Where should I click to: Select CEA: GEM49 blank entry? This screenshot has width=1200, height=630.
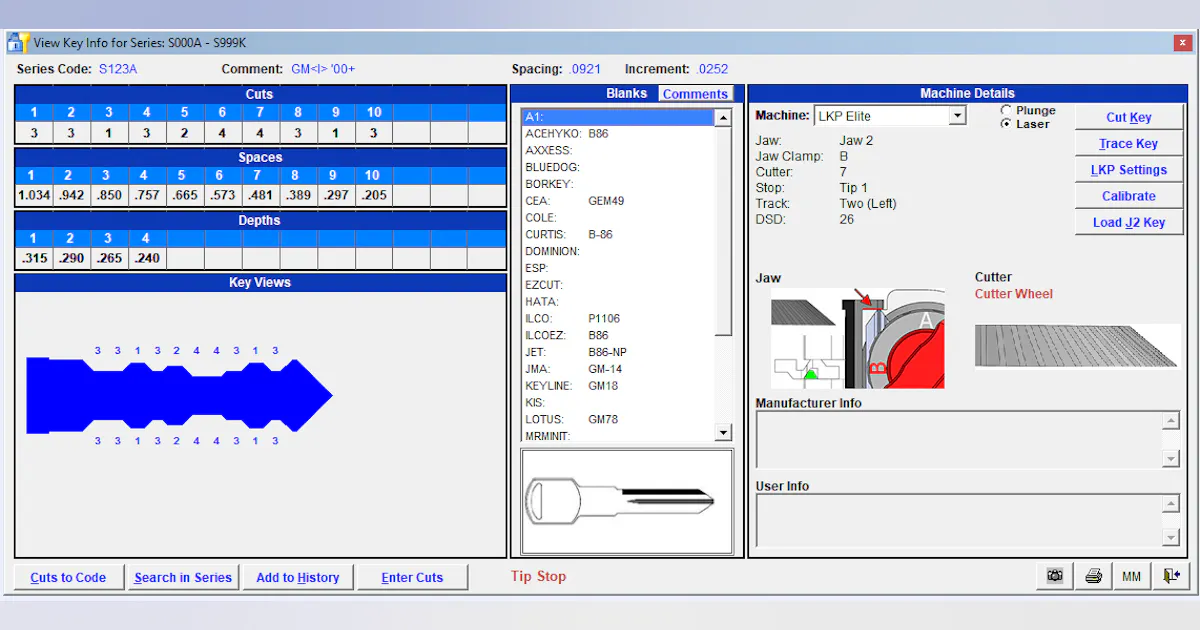(x=618, y=201)
